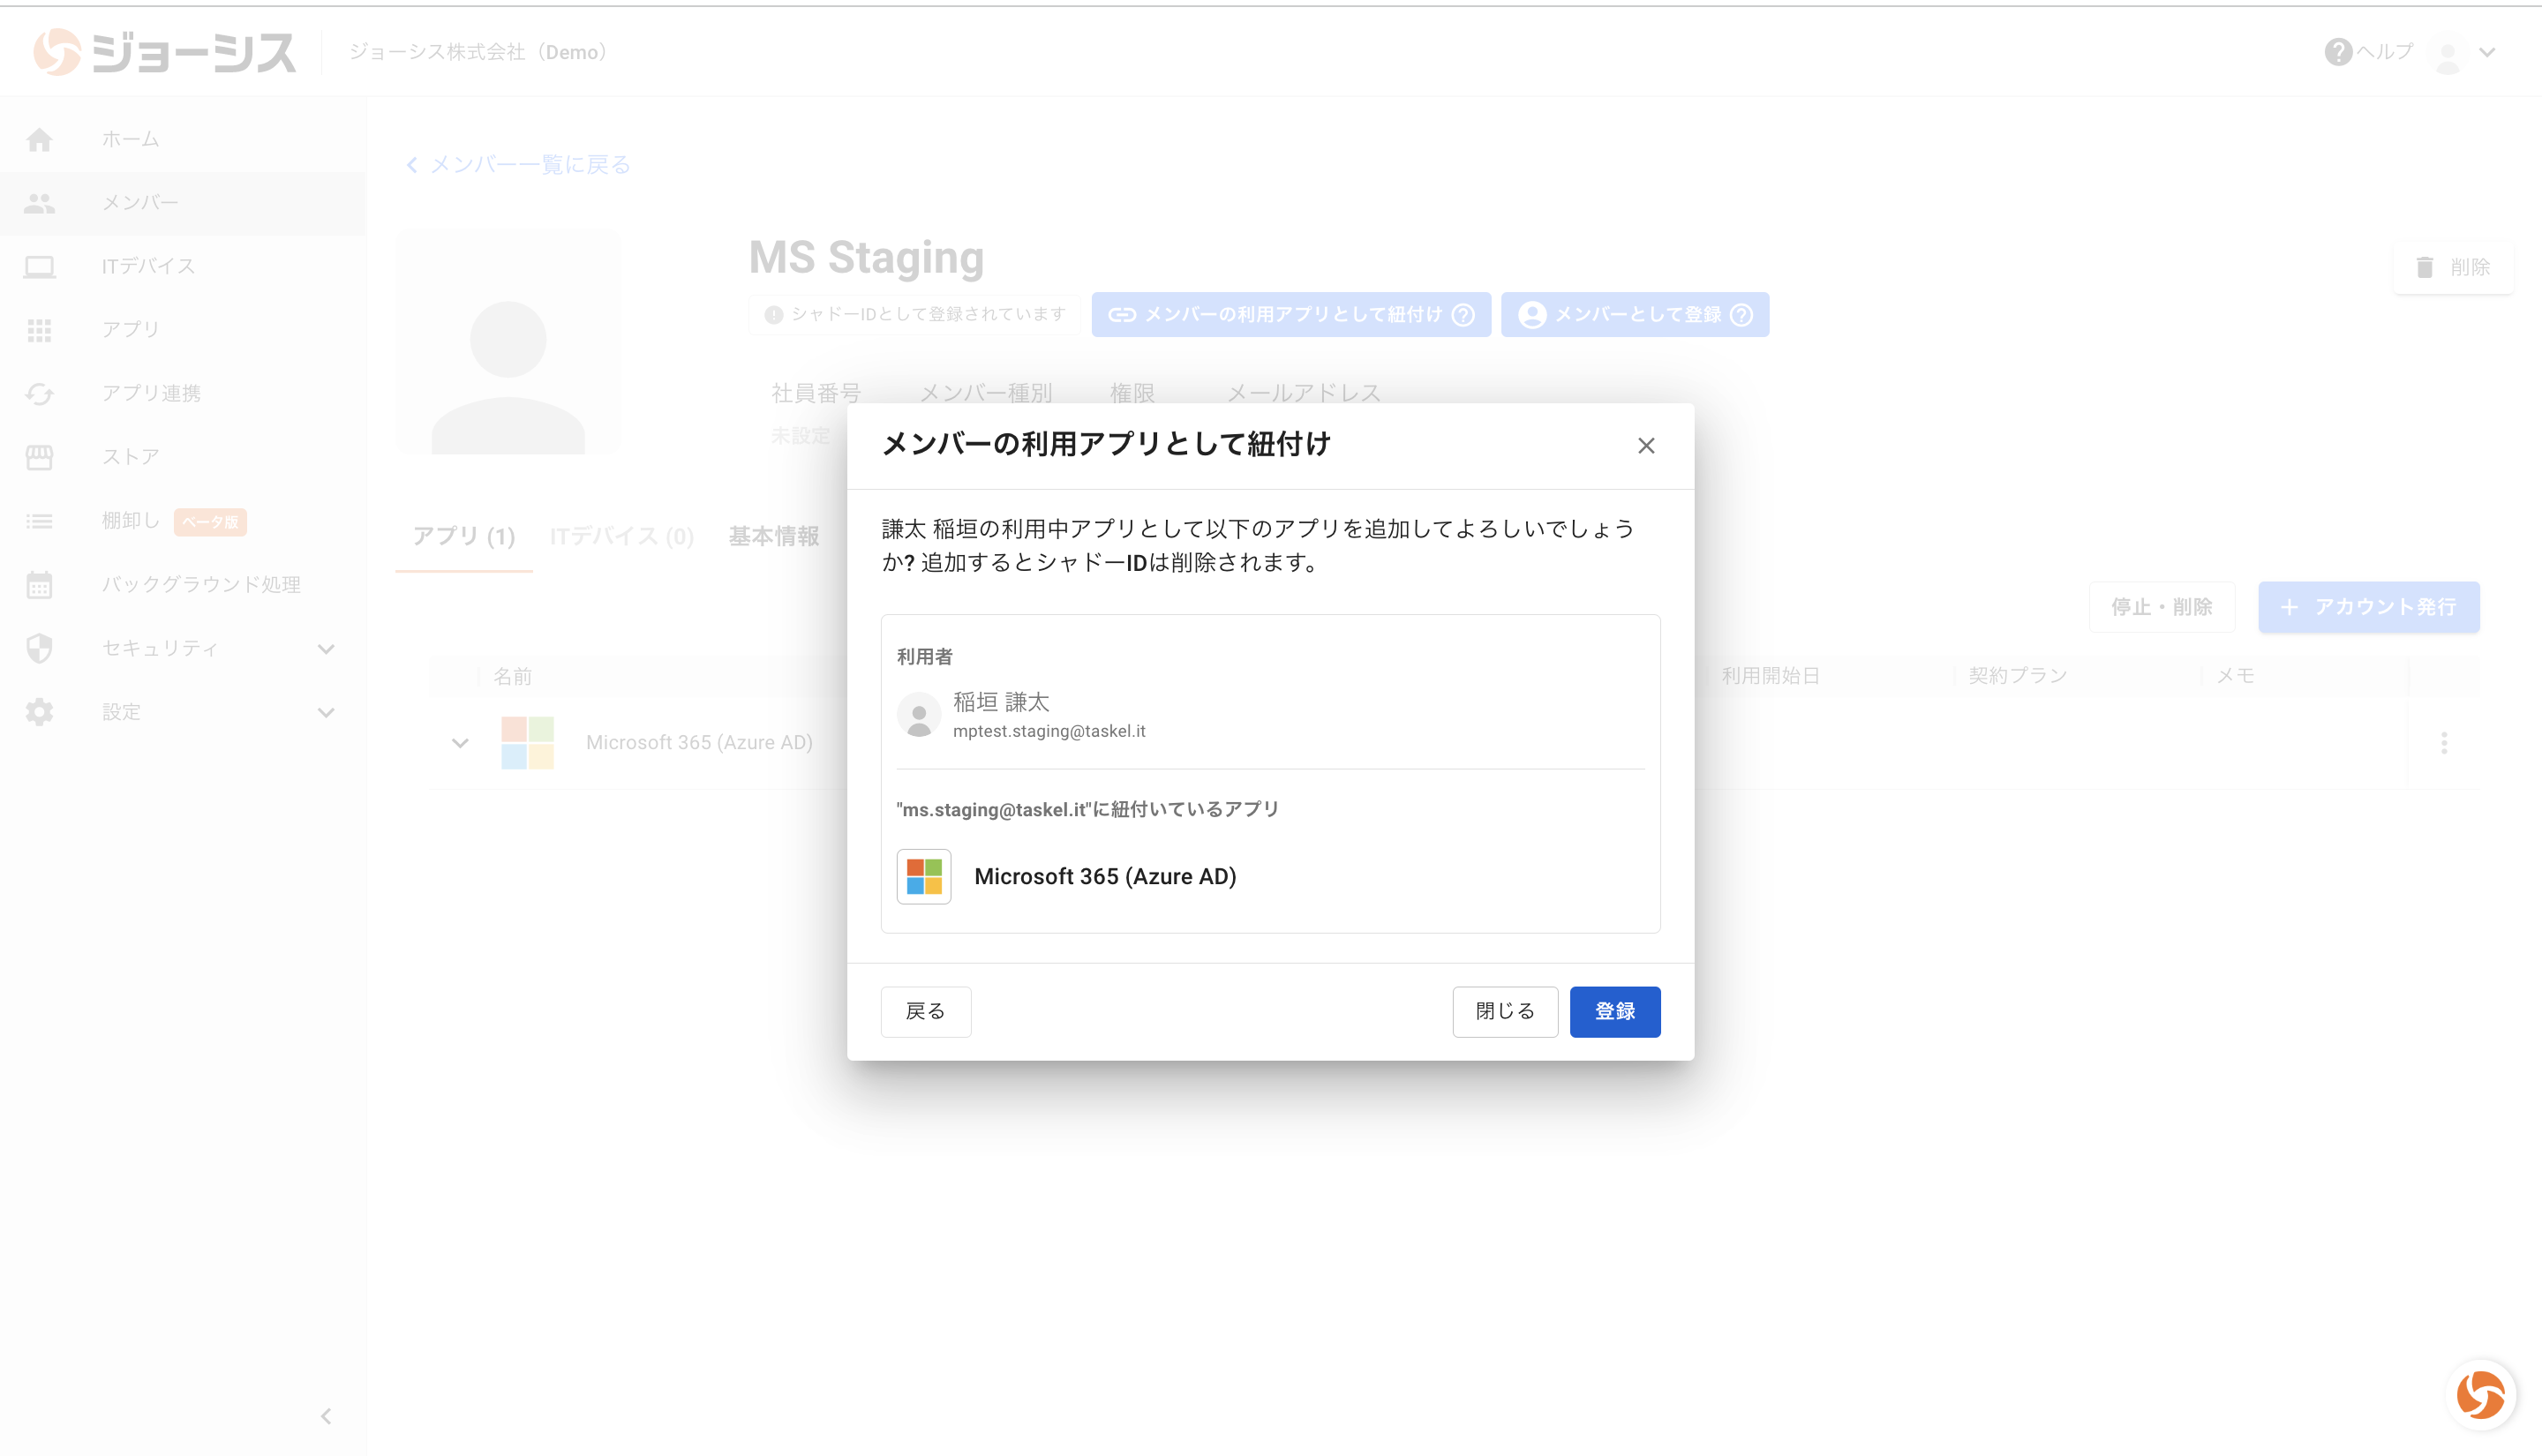Click the mptest.staging@taskel.it email text
The image size is (2542, 1456).
coord(1049,731)
